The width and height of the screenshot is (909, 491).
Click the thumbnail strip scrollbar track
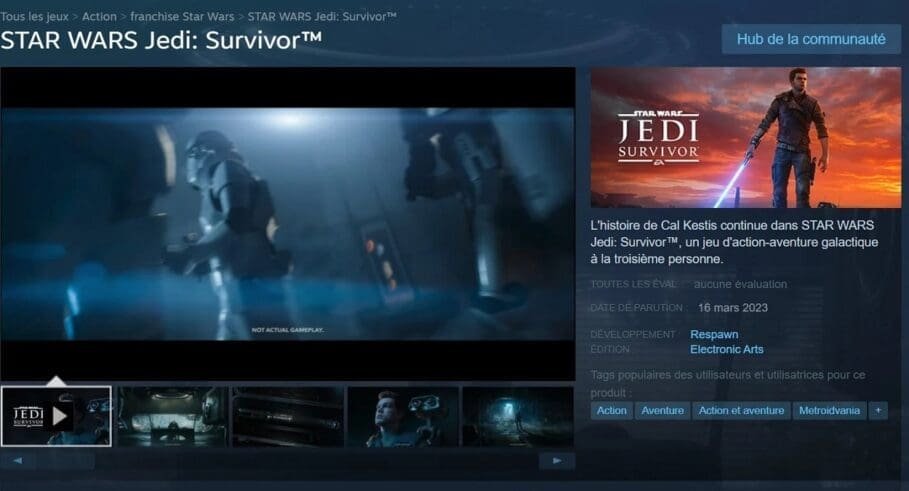click(287, 461)
